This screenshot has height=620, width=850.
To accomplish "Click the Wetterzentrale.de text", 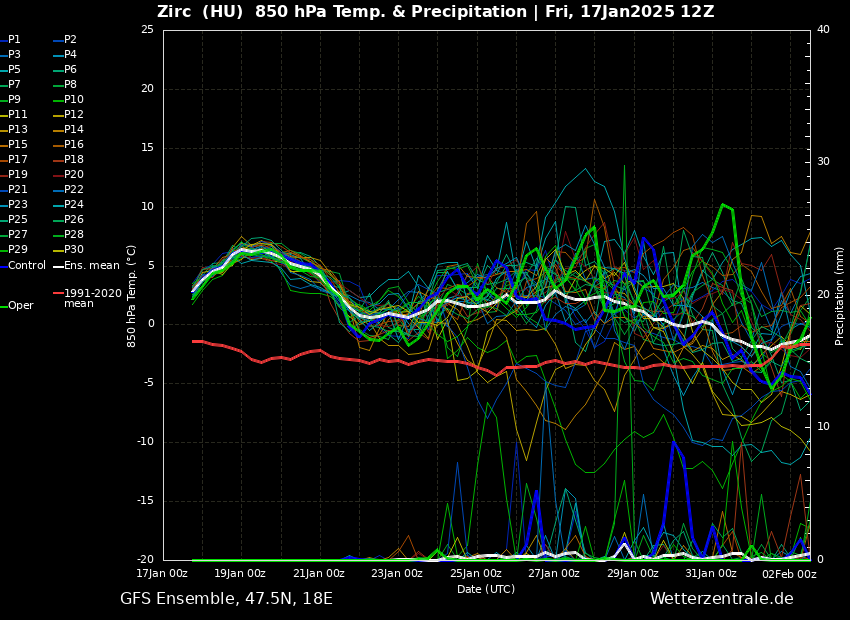I will pyautogui.click(x=721, y=599).
